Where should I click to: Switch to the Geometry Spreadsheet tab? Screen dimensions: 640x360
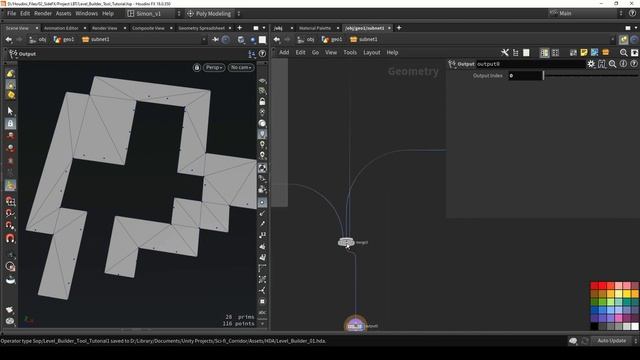click(202, 28)
